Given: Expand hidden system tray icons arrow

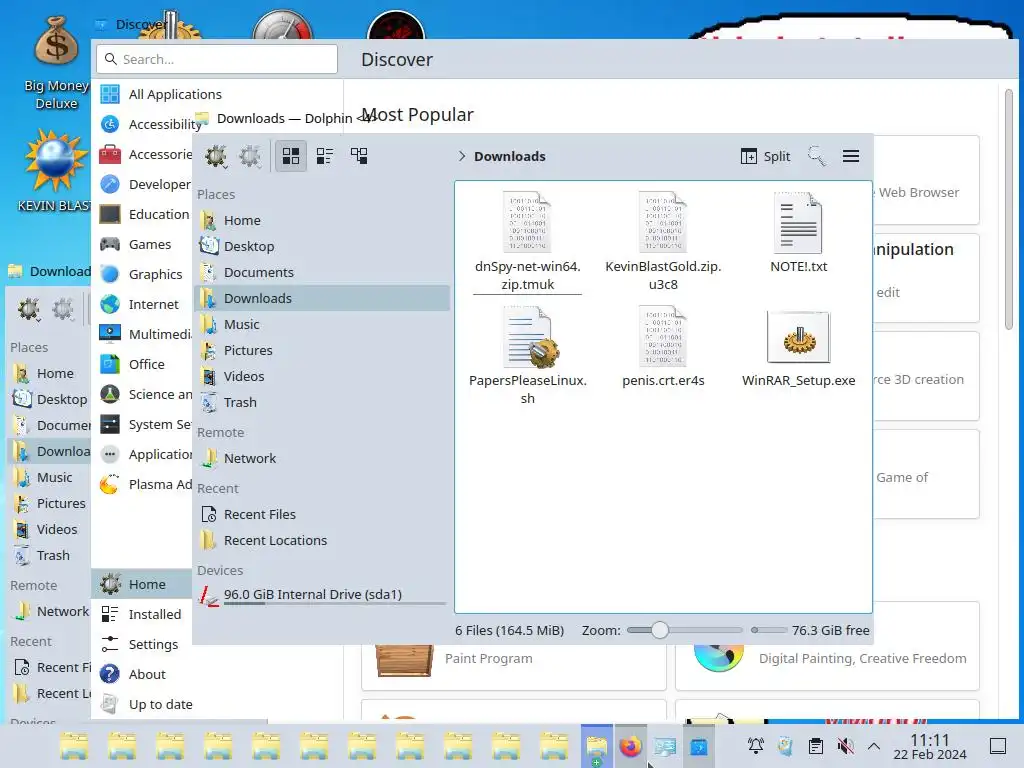Looking at the screenshot, I should click(x=874, y=746).
